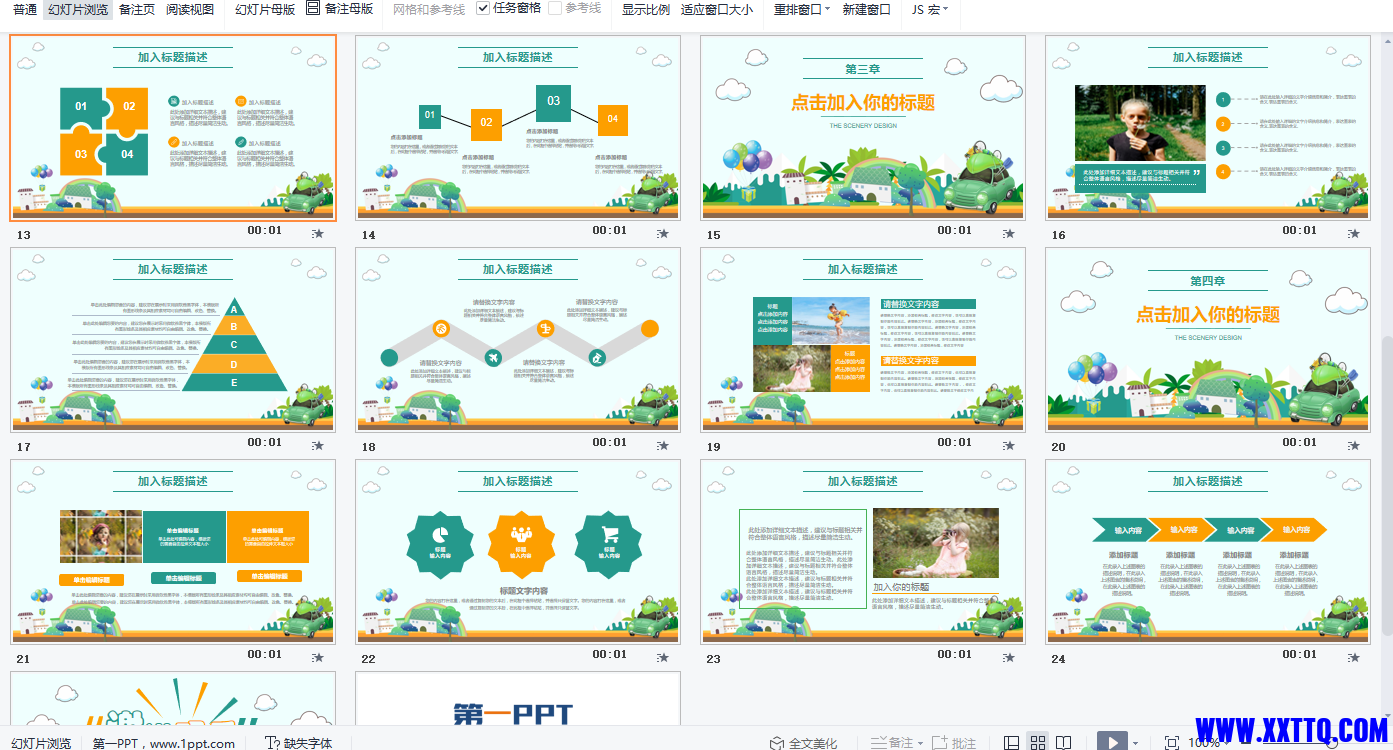This screenshot has width=1393, height=750.
Task: Switch to 备注页 view
Action: point(137,9)
